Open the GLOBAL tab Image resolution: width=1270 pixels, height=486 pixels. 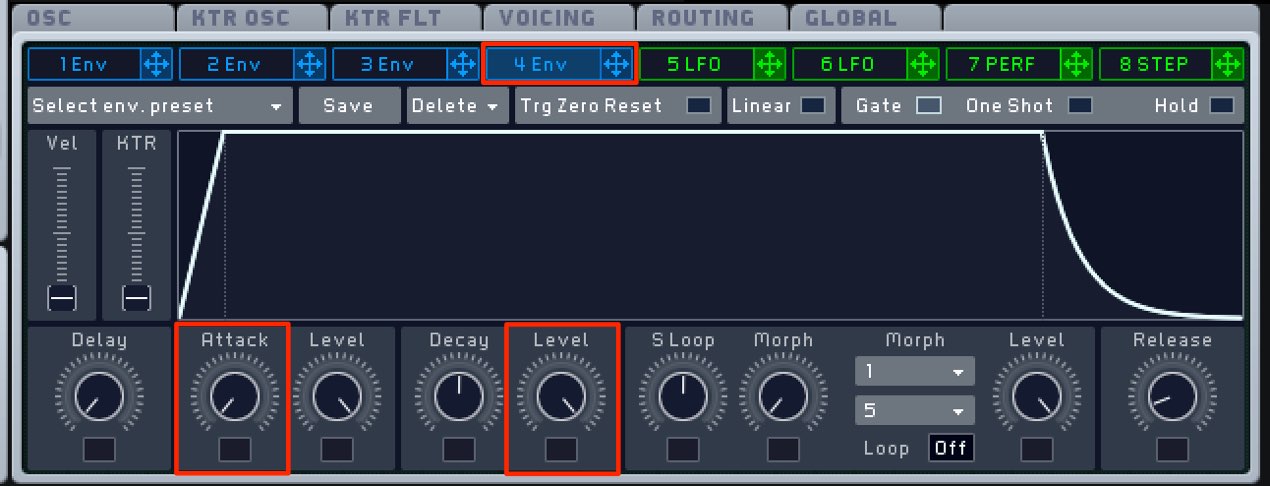coord(865,18)
